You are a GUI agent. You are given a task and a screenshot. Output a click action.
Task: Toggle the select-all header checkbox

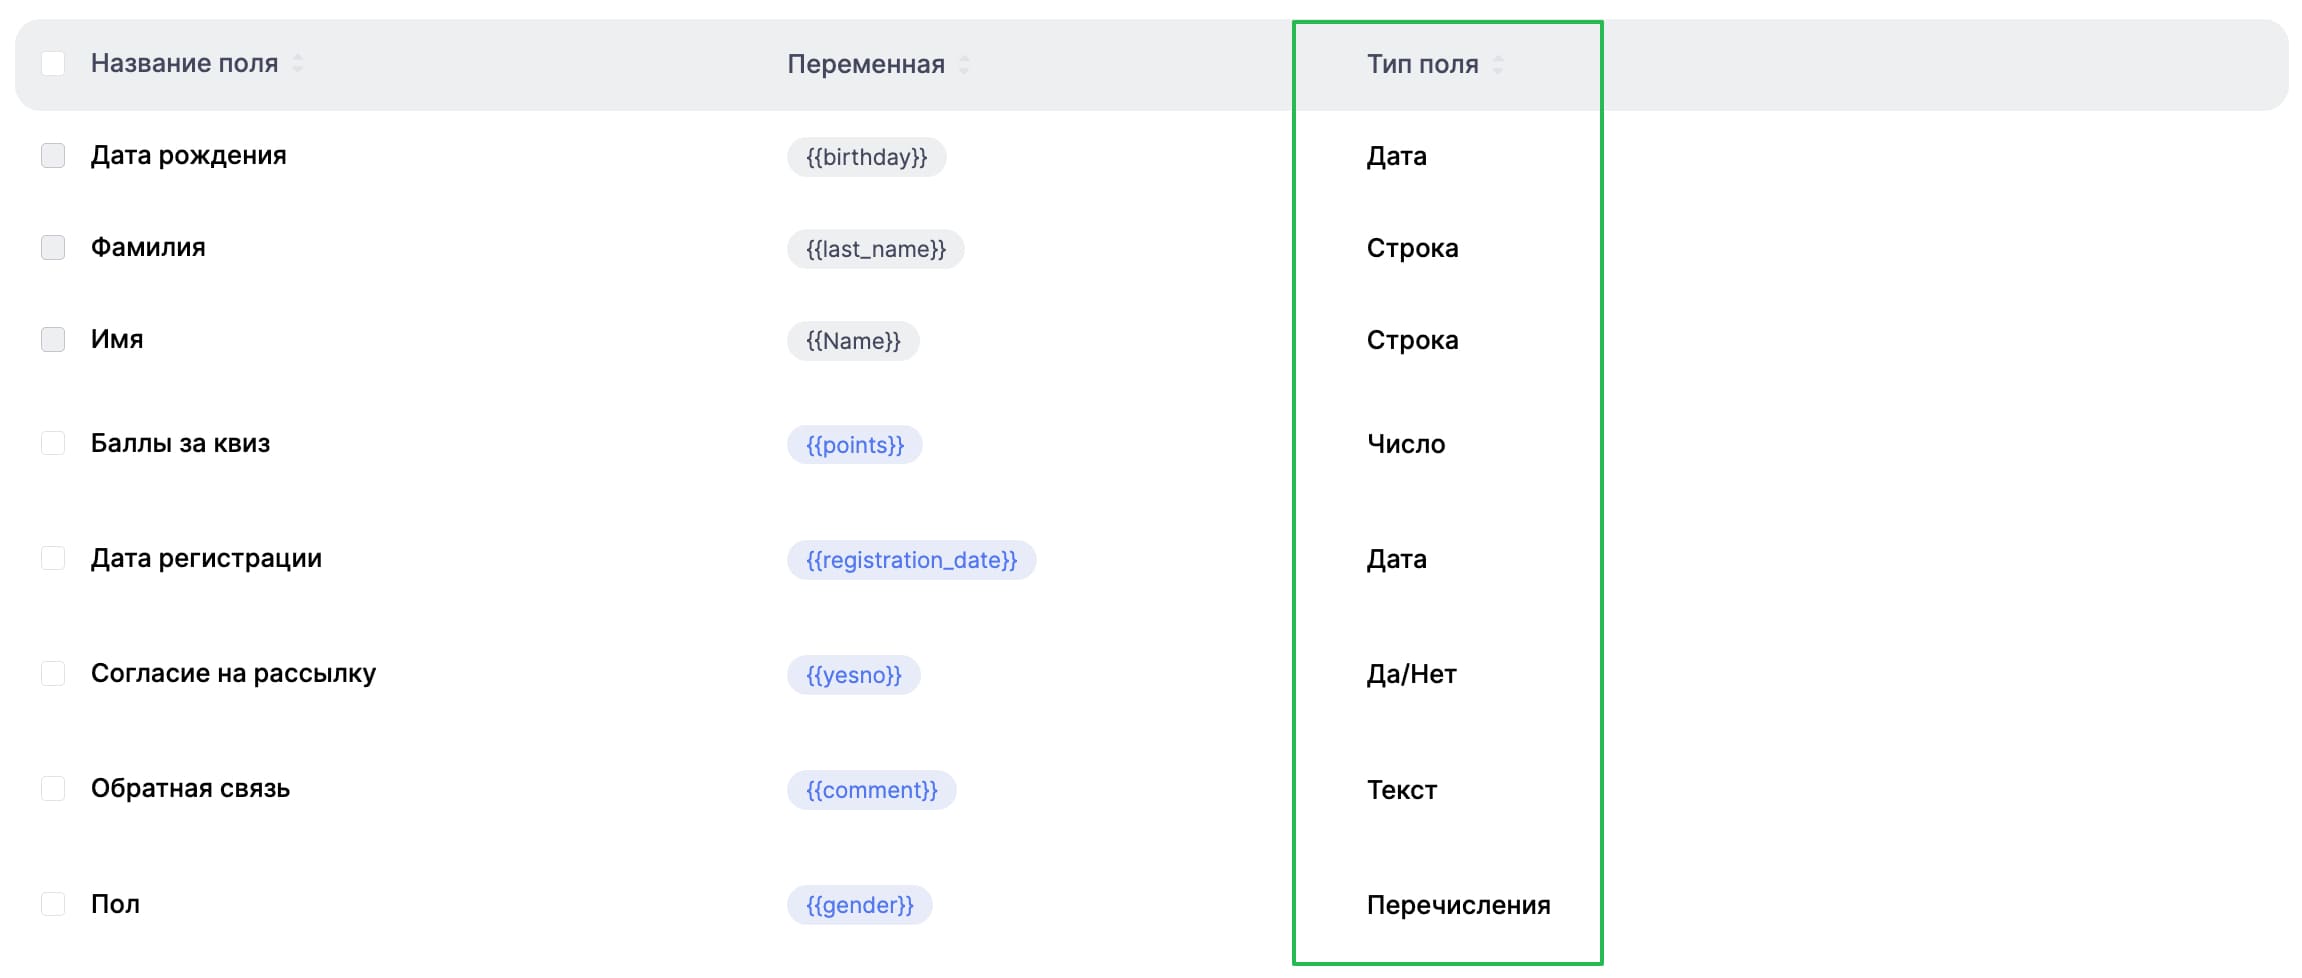(x=53, y=64)
